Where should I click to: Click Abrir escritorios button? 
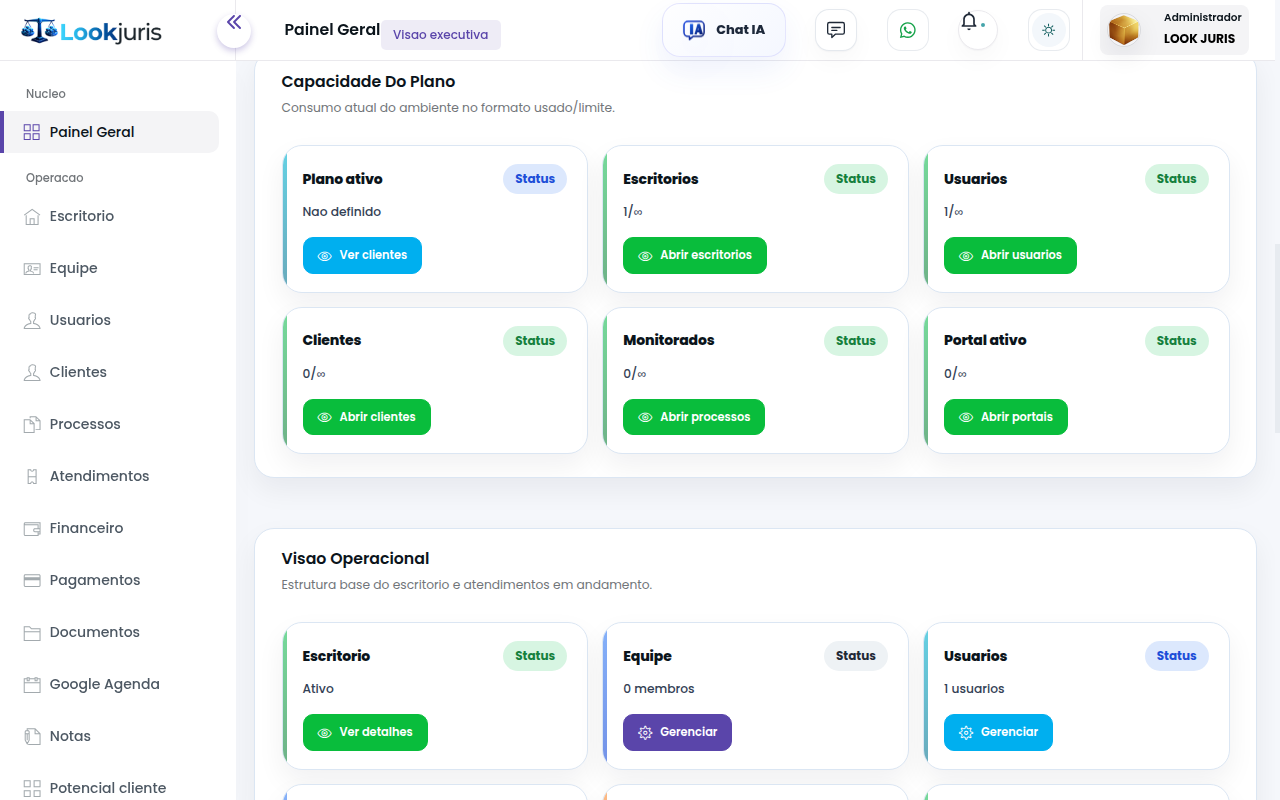[694, 255]
